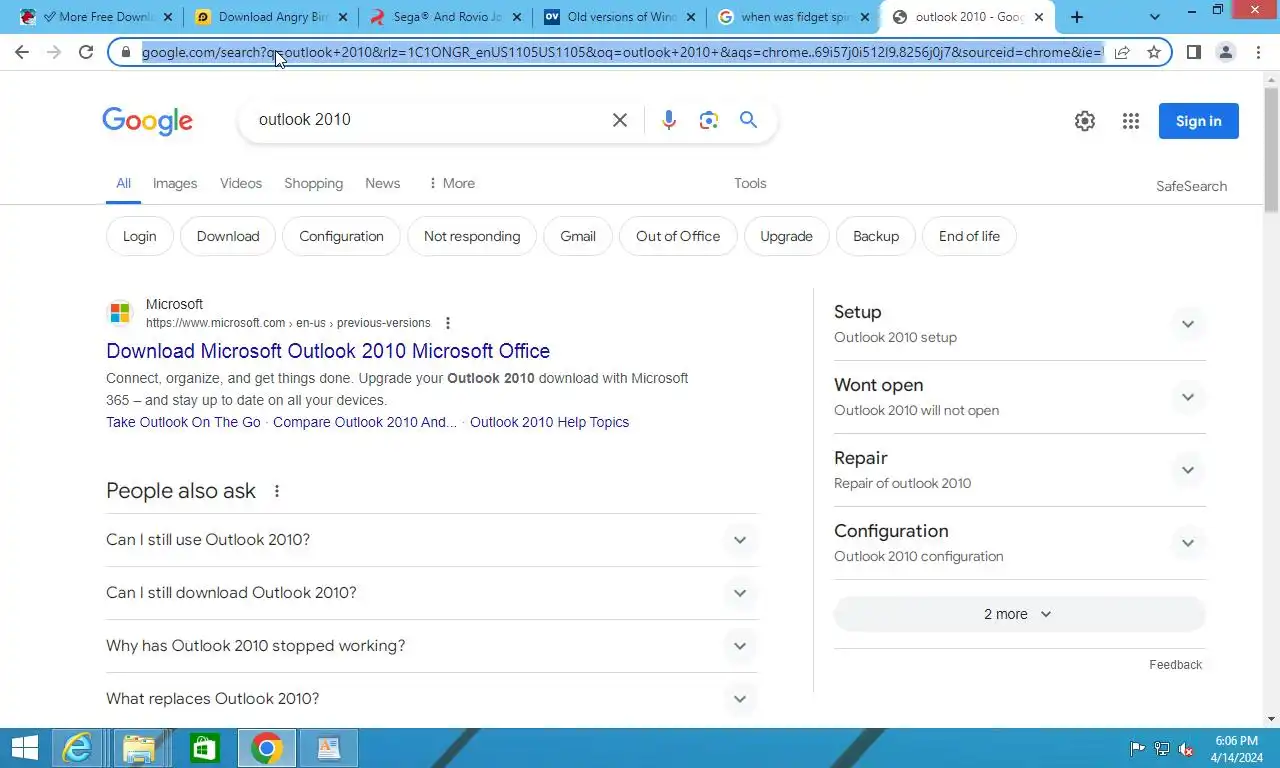
Task: Open 'Download Microsoft Outlook 2010 Microsoft Office' result
Action: 328,351
